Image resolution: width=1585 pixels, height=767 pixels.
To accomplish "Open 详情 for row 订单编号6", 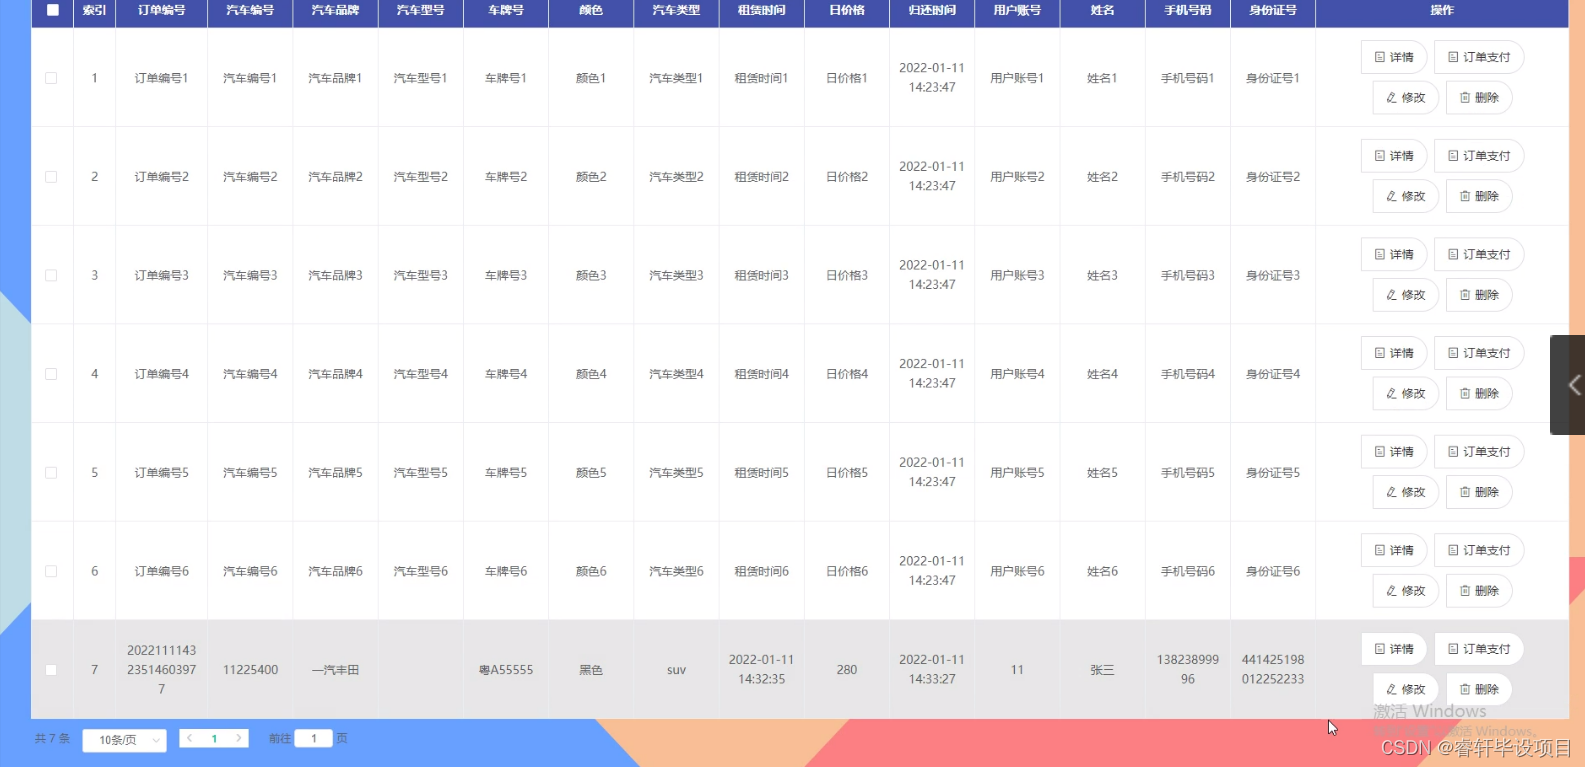I will coord(1394,551).
